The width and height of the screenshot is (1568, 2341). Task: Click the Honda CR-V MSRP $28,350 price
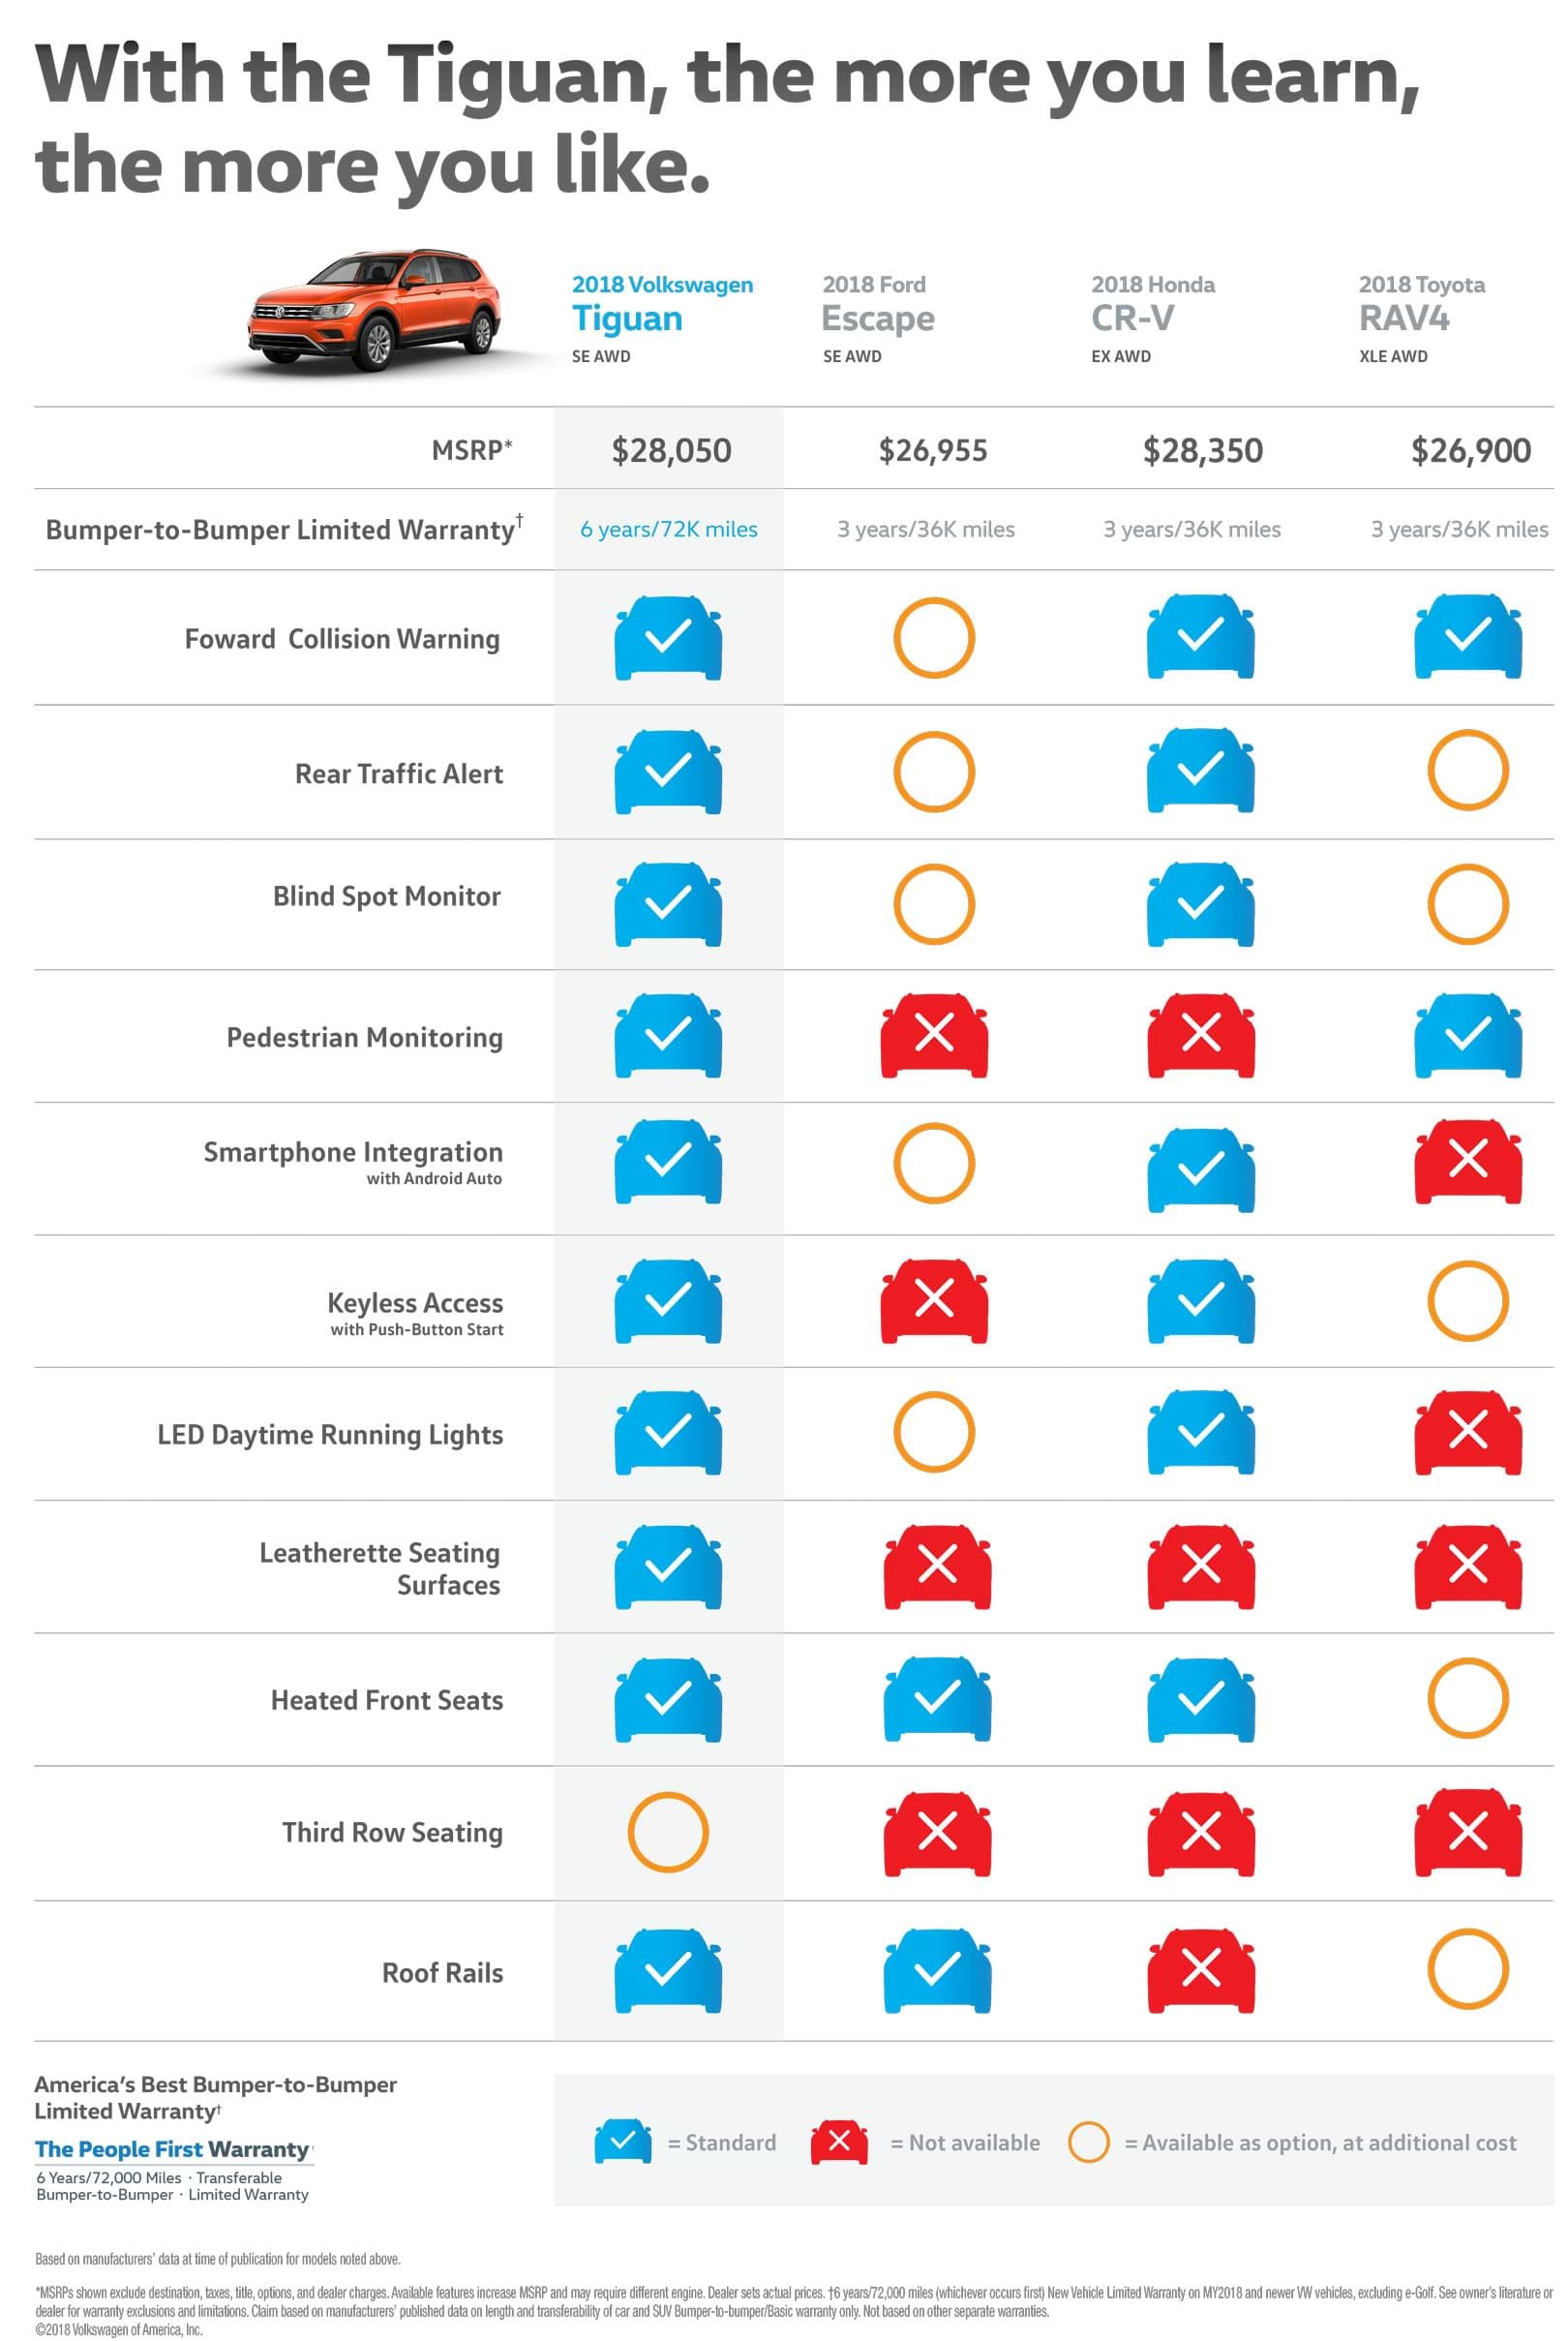click(x=1202, y=450)
